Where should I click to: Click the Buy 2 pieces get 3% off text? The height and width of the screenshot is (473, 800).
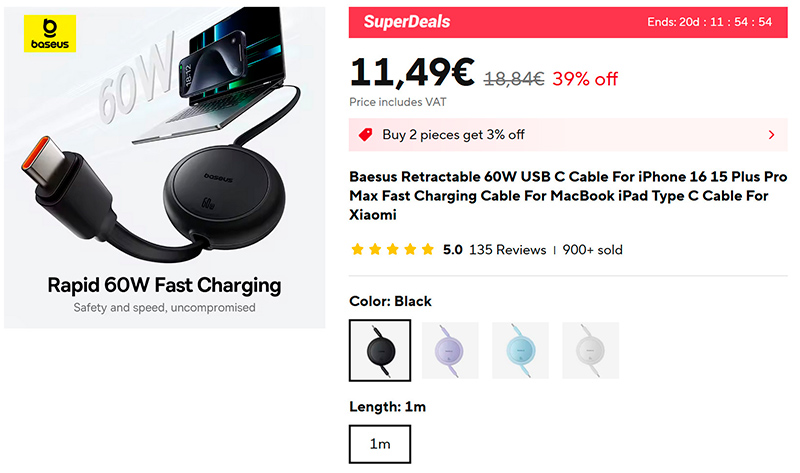point(453,134)
